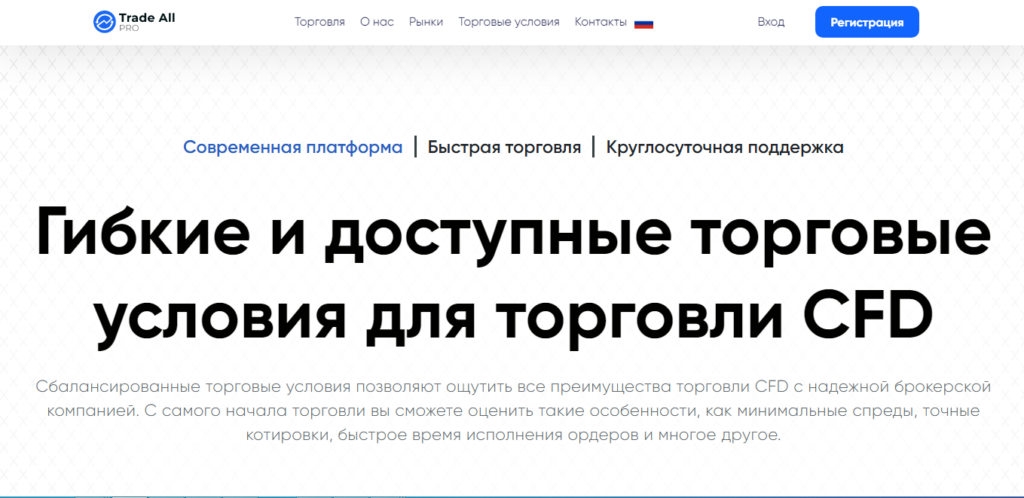This screenshot has width=1024, height=498.
Task: Click the blue Регистрация button
Action: (x=867, y=22)
